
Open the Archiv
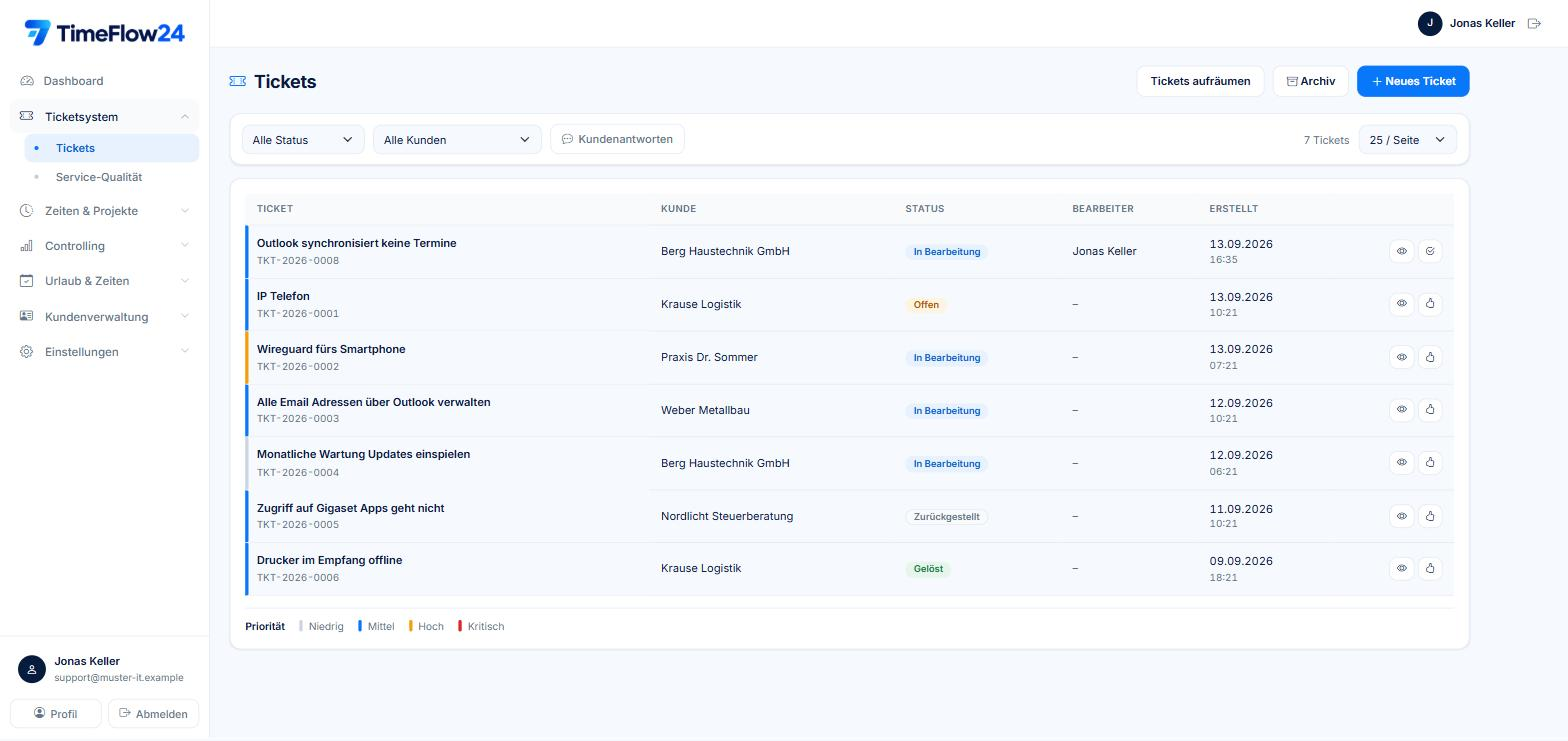click(1310, 81)
